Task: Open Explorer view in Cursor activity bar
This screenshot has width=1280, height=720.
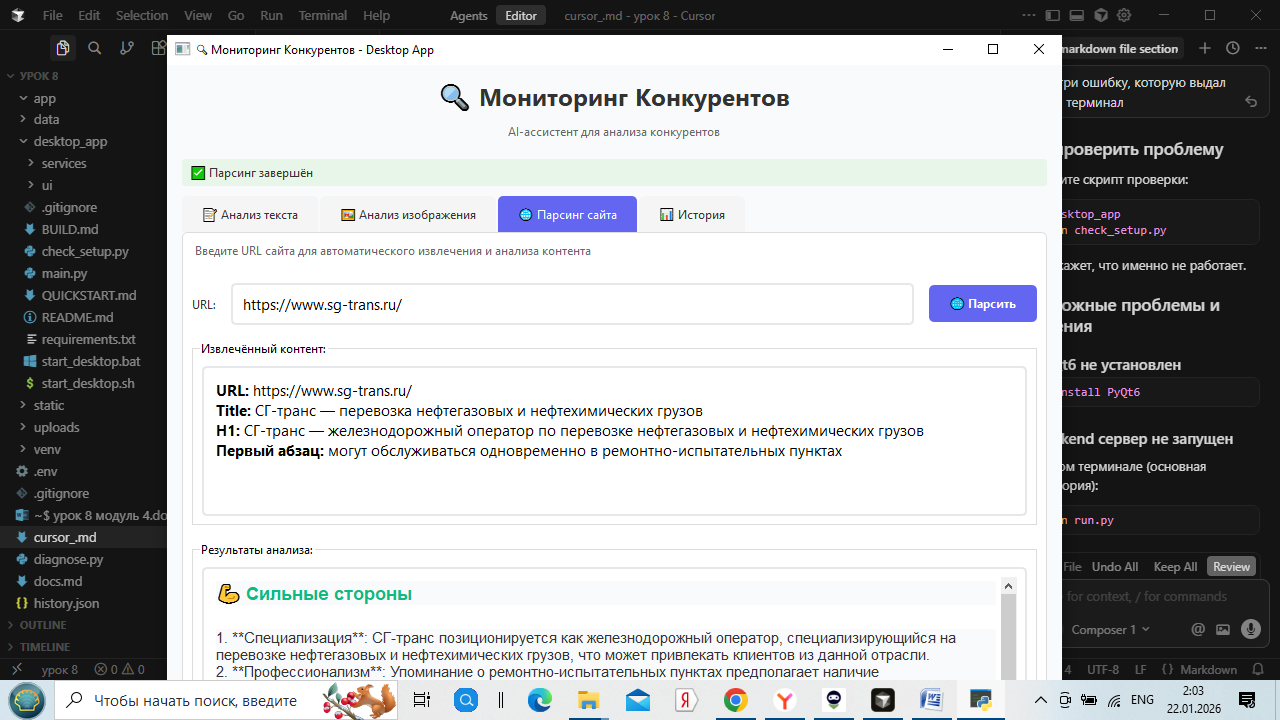Action: (63, 48)
